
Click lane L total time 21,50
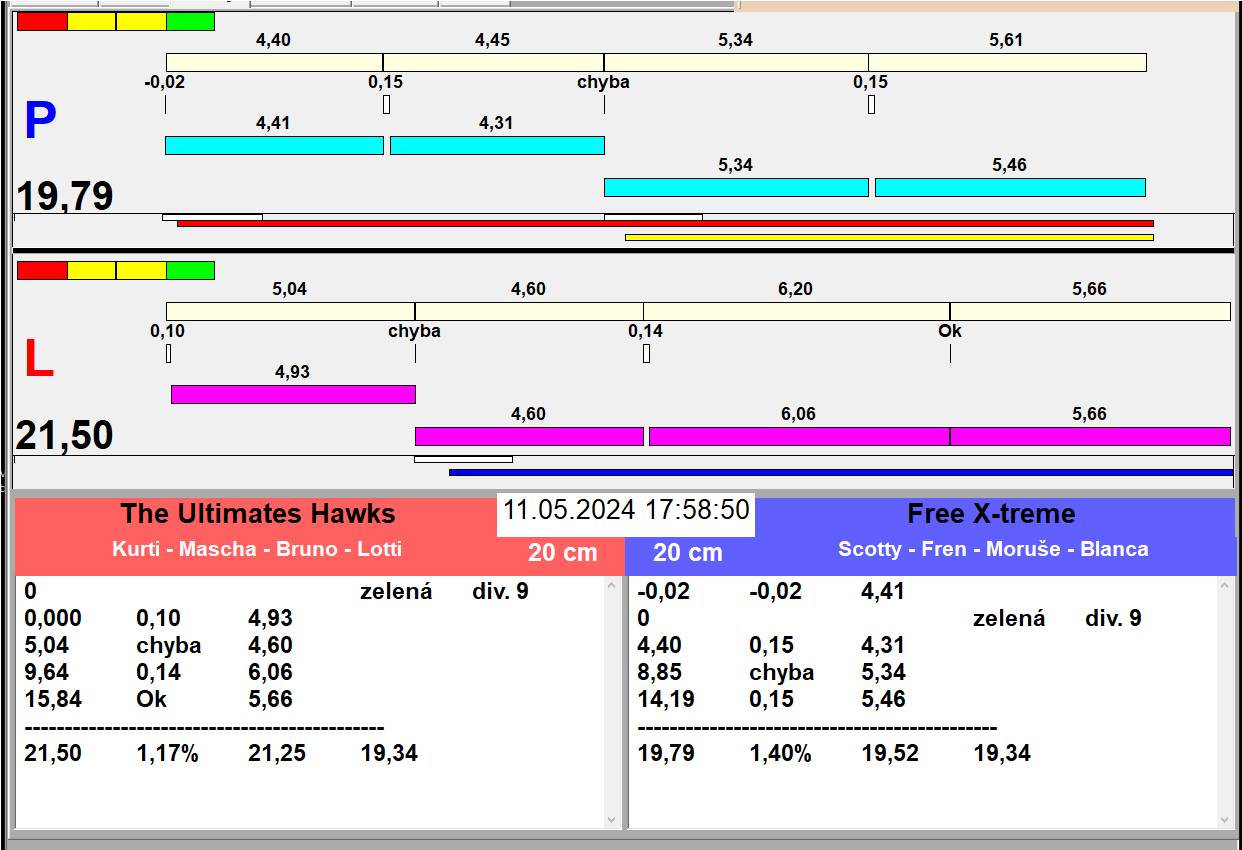pyautogui.click(x=64, y=436)
